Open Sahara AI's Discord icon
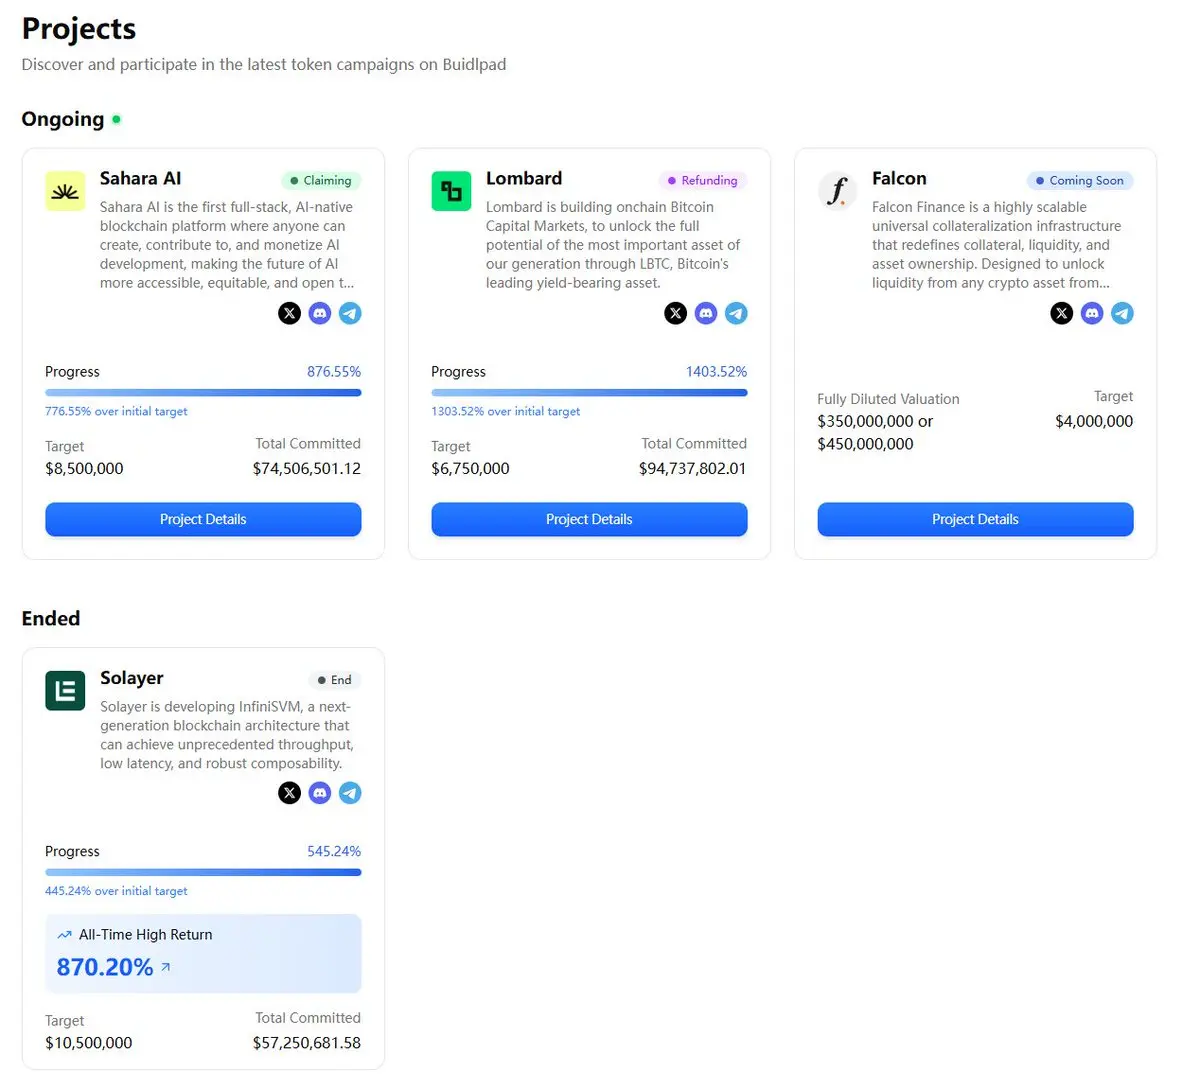 (320, 313)
